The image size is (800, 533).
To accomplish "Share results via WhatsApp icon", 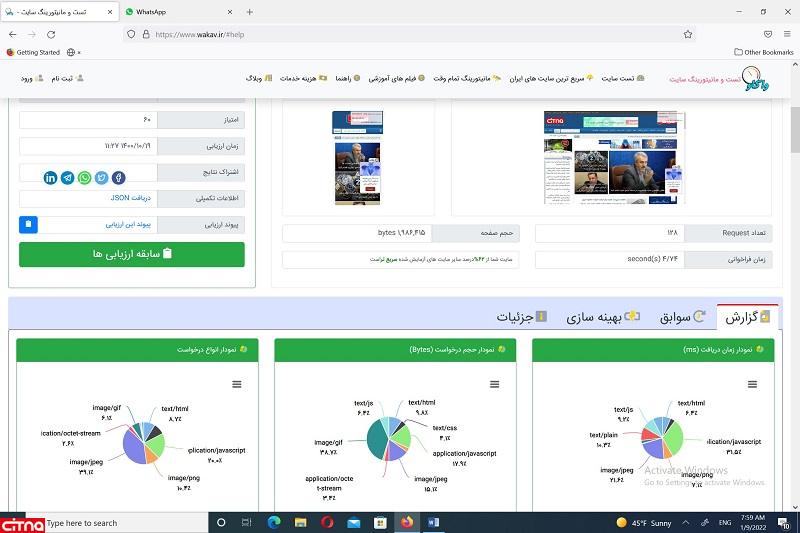I will [85, 178].
